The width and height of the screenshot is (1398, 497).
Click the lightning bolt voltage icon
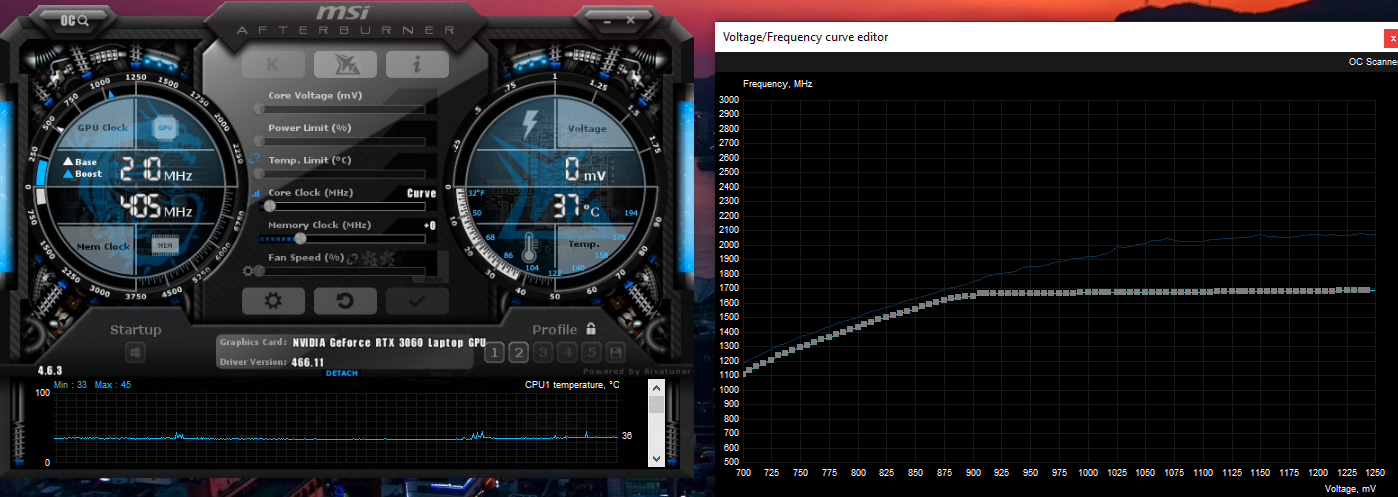pos(530,125)
